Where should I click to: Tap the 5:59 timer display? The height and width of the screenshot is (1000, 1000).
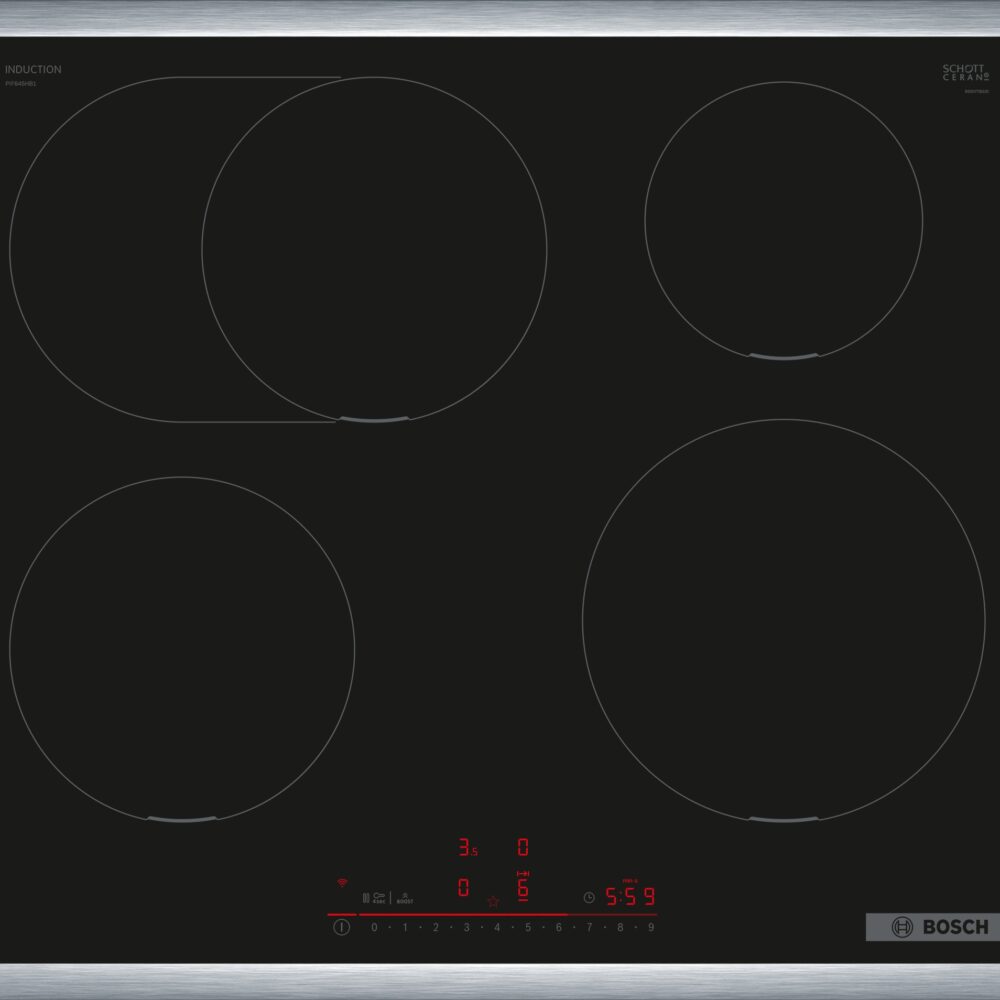point(630,897)
